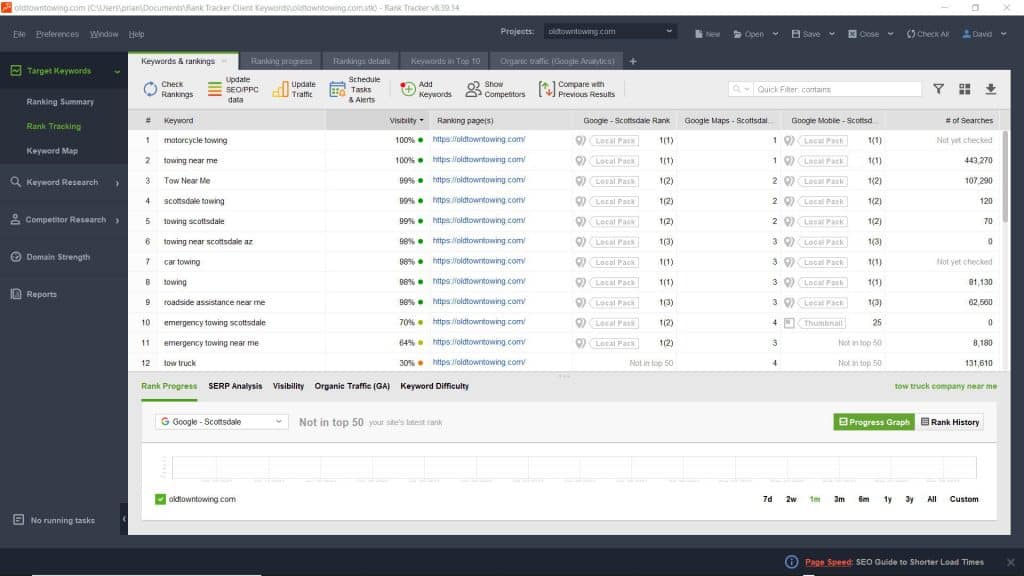Expand the Close button dropdown arrow
The width and height of the screenshot is (1024, 576).
coord(890,34)
